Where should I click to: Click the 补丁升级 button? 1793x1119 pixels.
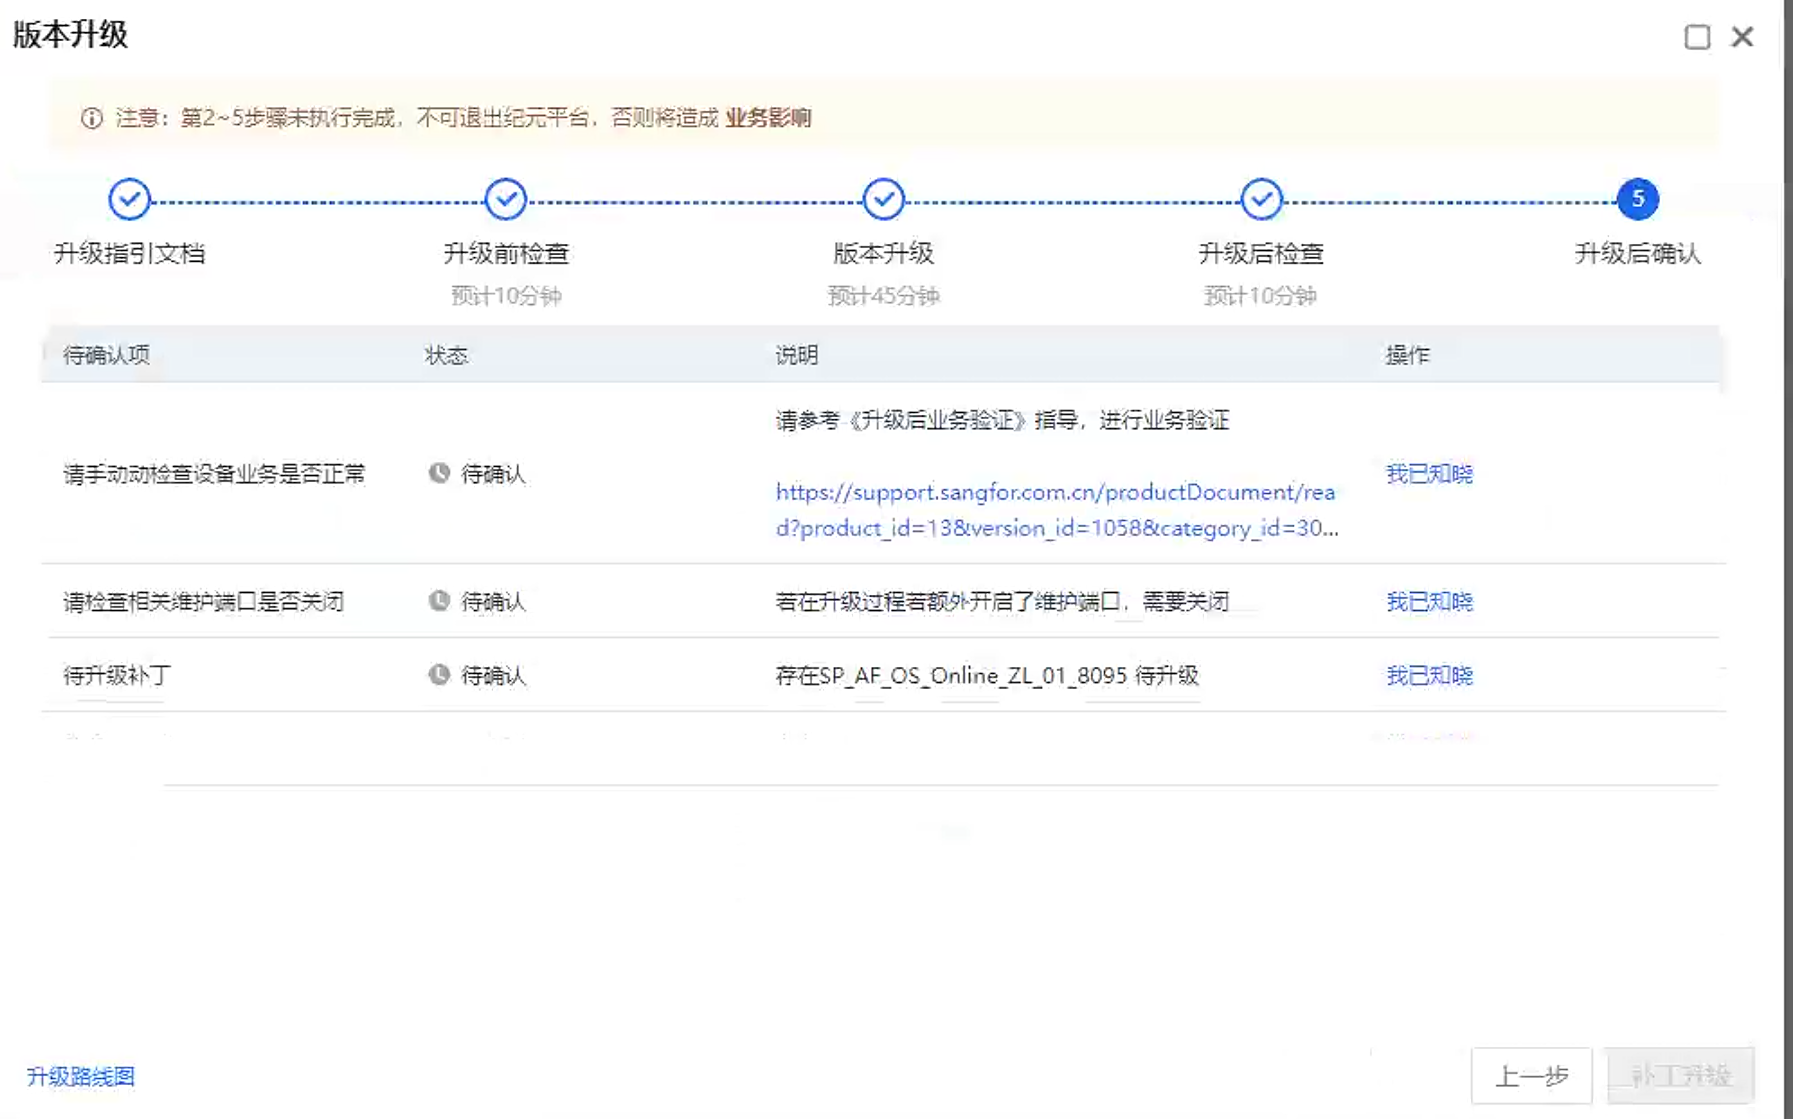[x=1680, y=1076]
